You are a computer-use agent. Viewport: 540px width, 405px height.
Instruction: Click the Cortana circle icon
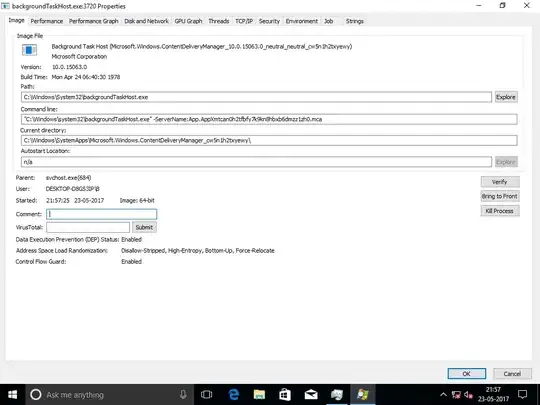click(x=36, y=395)
